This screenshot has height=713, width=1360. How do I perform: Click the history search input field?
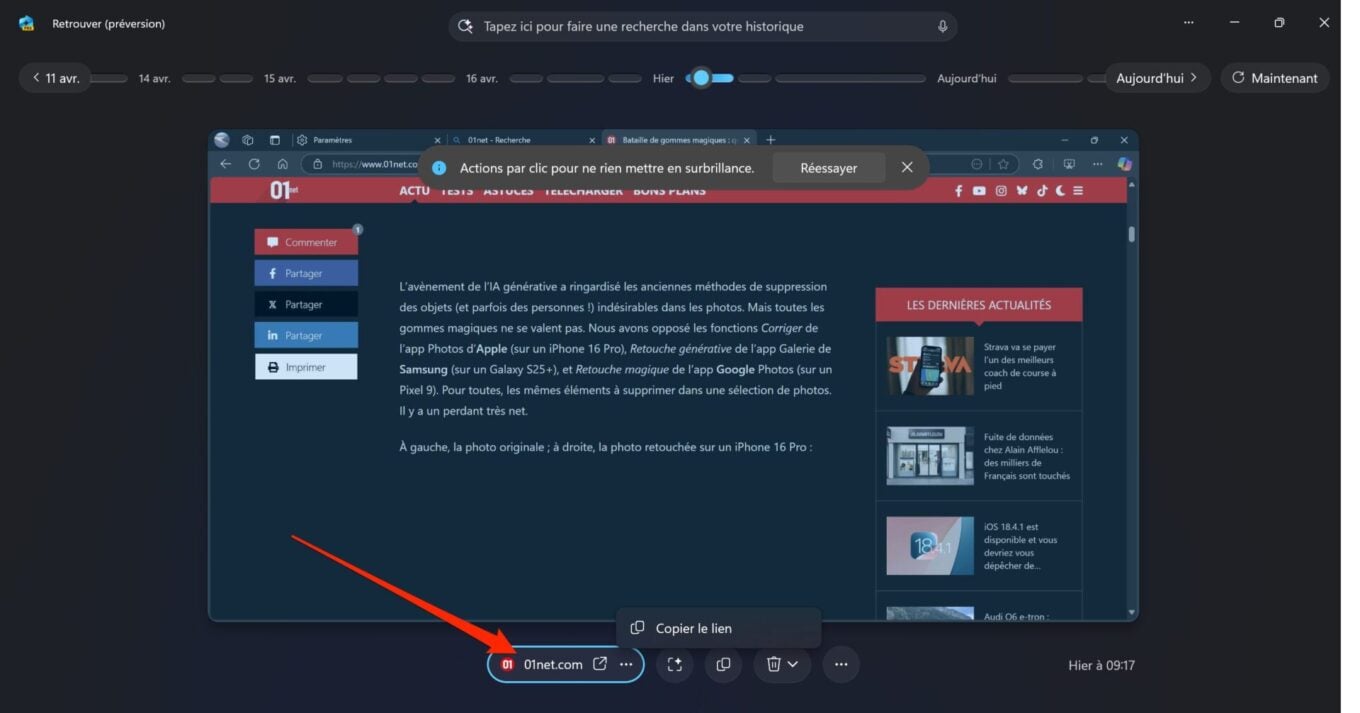click(x=702, y=27)
